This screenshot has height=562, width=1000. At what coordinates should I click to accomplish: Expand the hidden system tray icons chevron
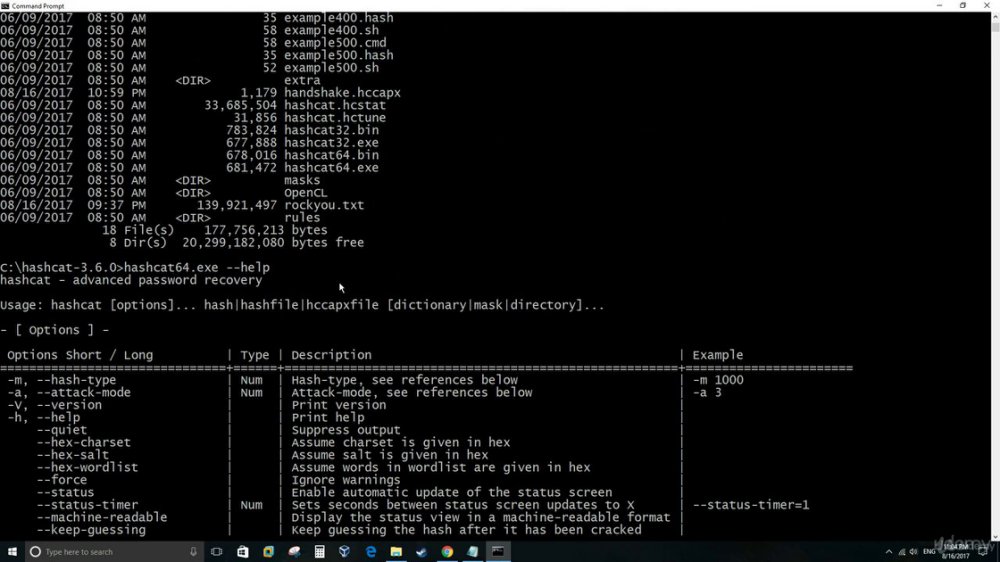tap(889, 552)
